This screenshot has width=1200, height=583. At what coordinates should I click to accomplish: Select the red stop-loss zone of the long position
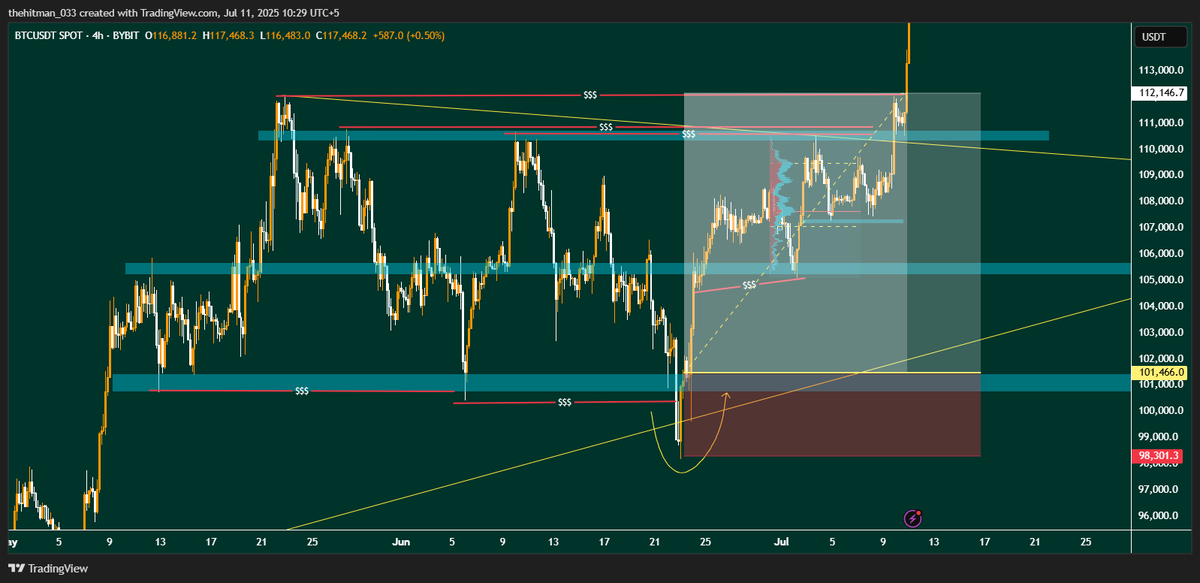[830, 414]
